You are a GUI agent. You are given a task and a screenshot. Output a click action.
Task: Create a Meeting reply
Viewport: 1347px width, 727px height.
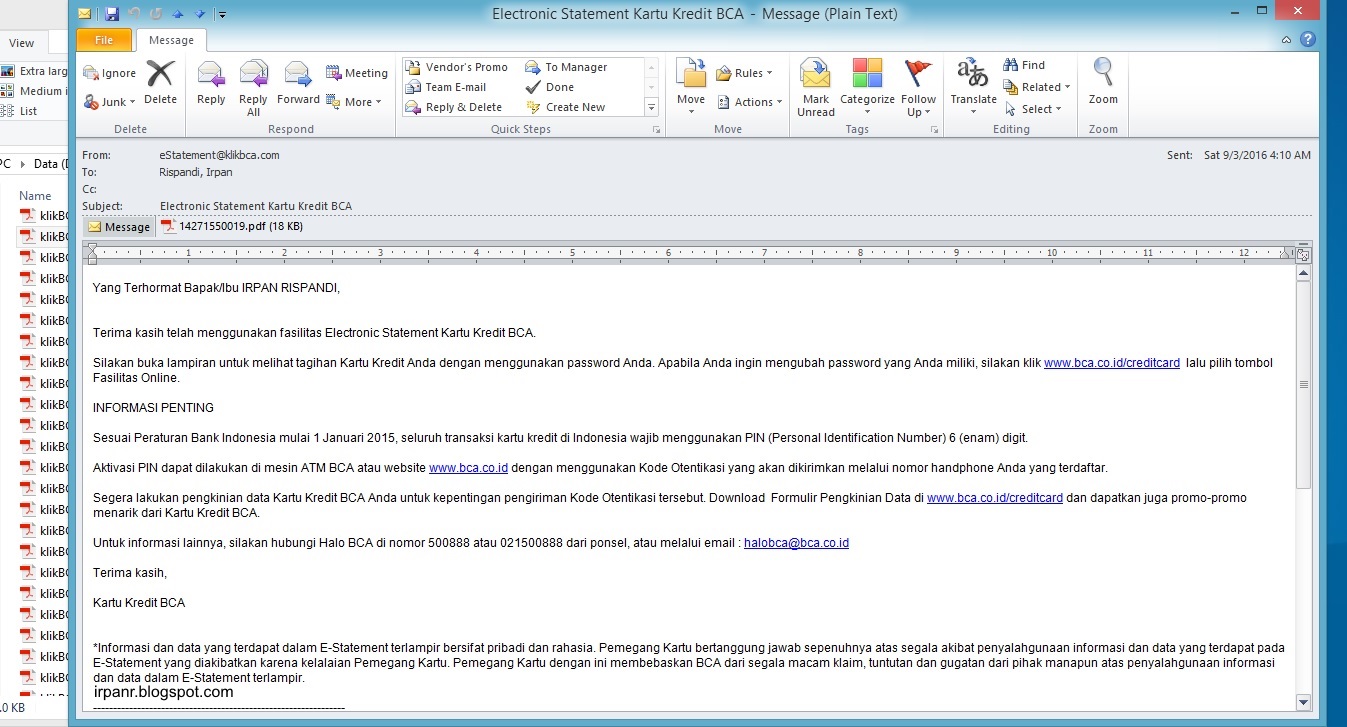pos(357,73)
